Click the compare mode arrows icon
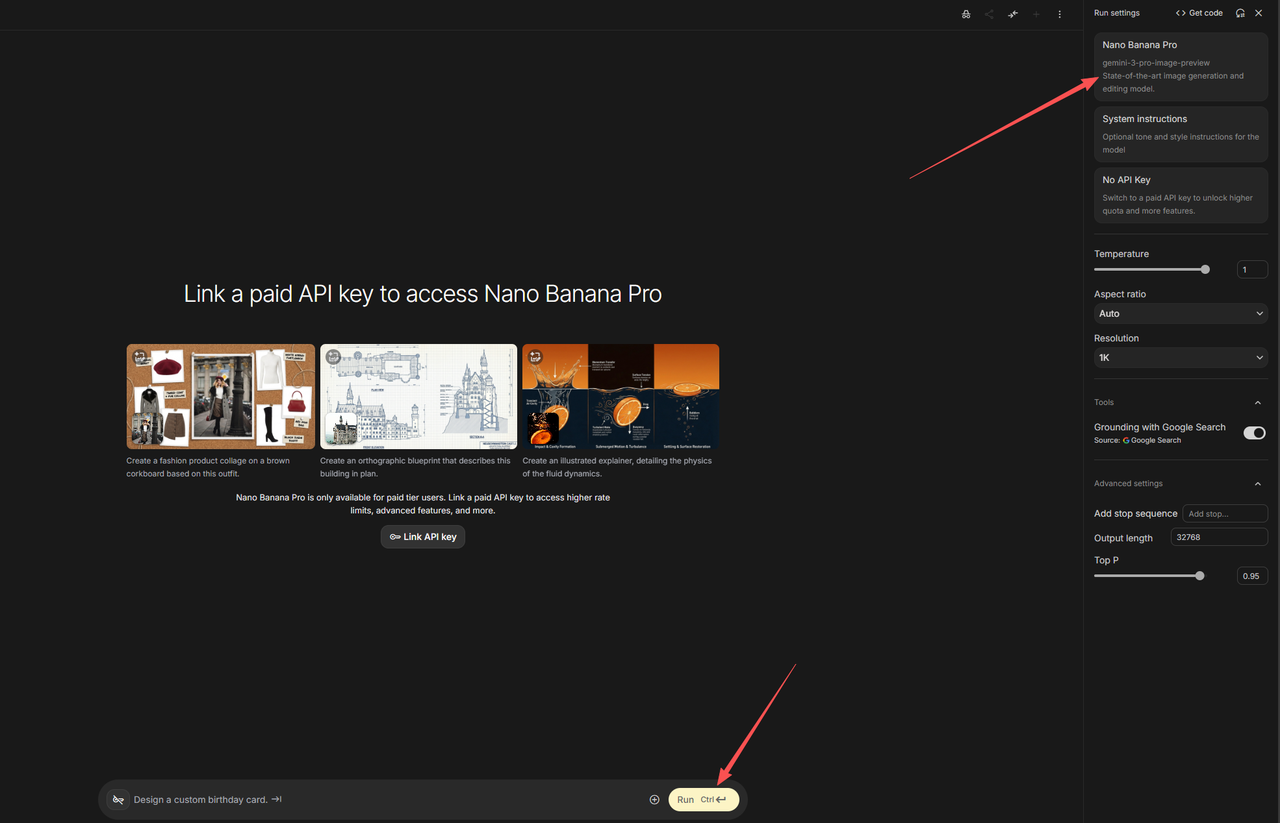Viewport: 1280px width, 823px height. (x=1013, y=14)
